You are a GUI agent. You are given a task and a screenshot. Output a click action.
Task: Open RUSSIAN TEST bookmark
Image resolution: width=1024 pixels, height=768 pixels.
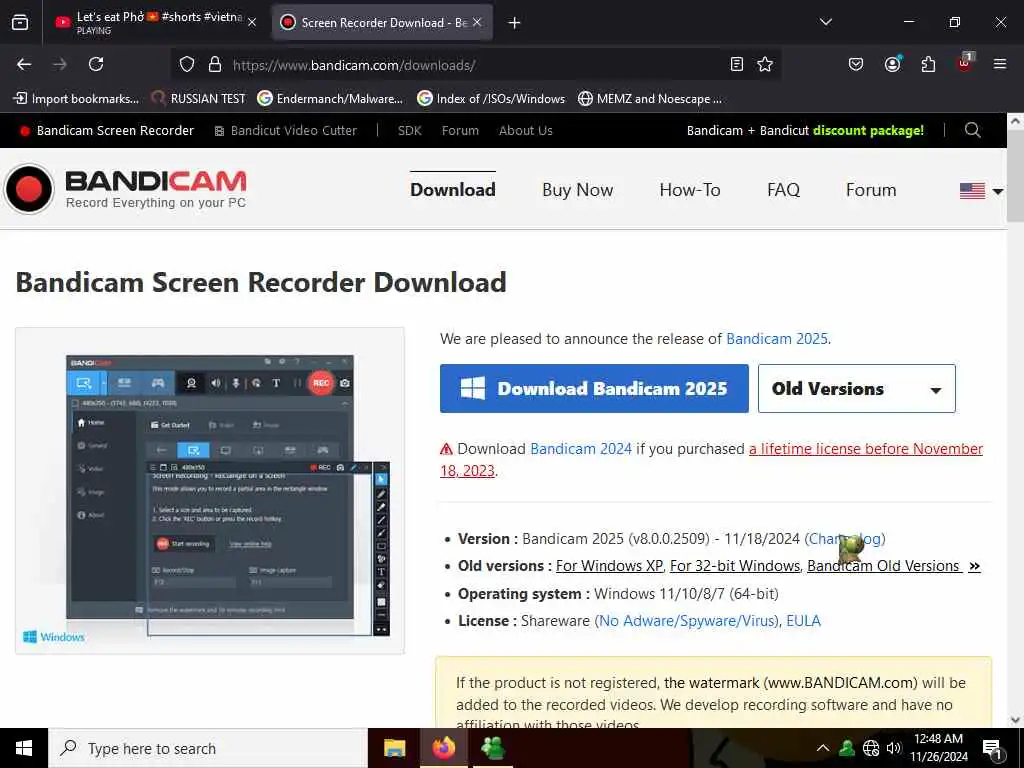pos(199,99)
